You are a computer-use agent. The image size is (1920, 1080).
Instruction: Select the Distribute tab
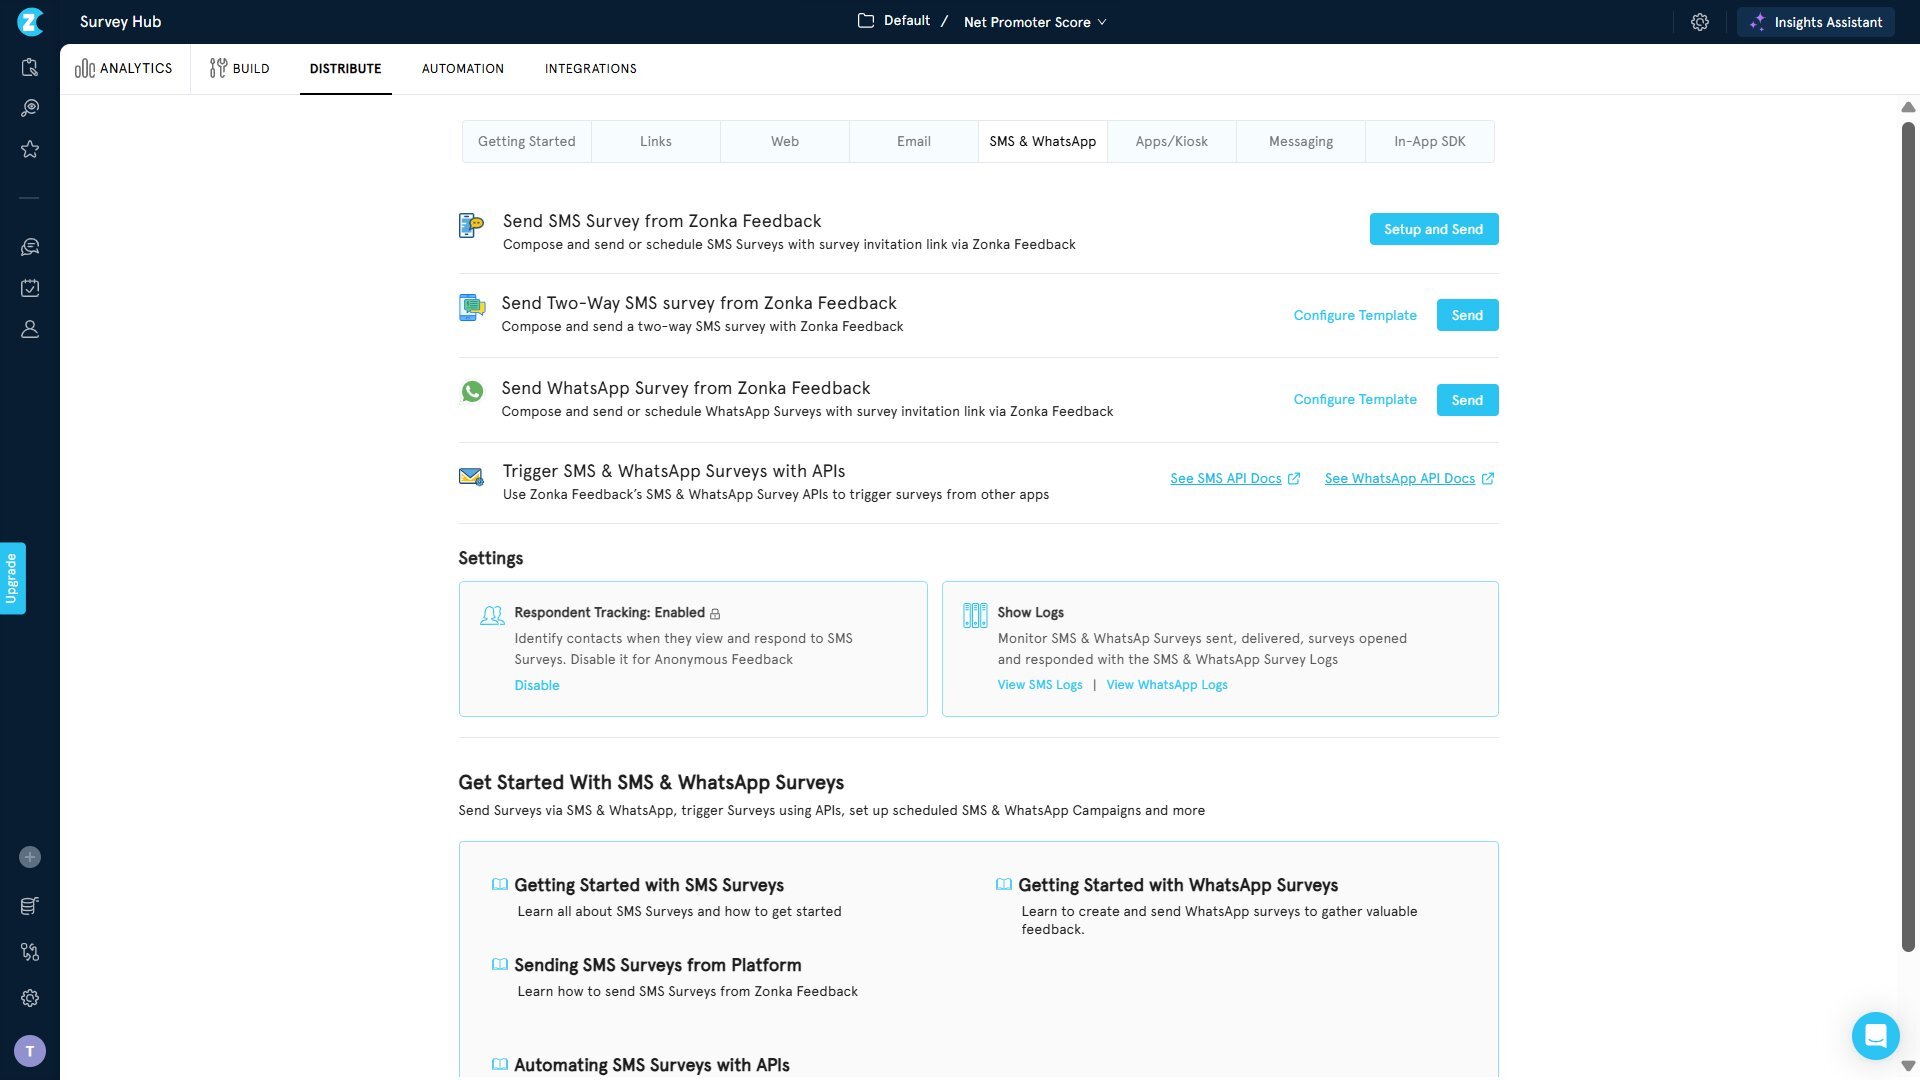pos(345,68)
